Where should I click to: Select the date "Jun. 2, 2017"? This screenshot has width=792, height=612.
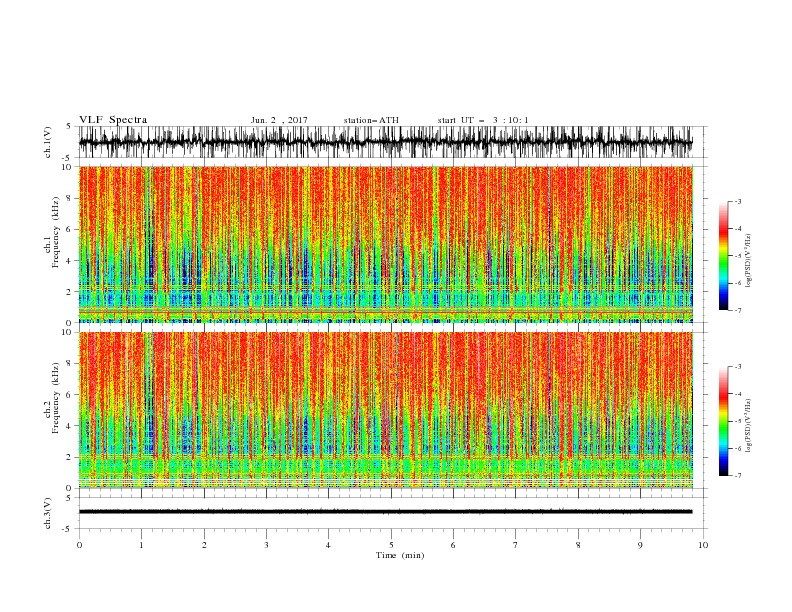pyautogui.click(x=279, y=120)
